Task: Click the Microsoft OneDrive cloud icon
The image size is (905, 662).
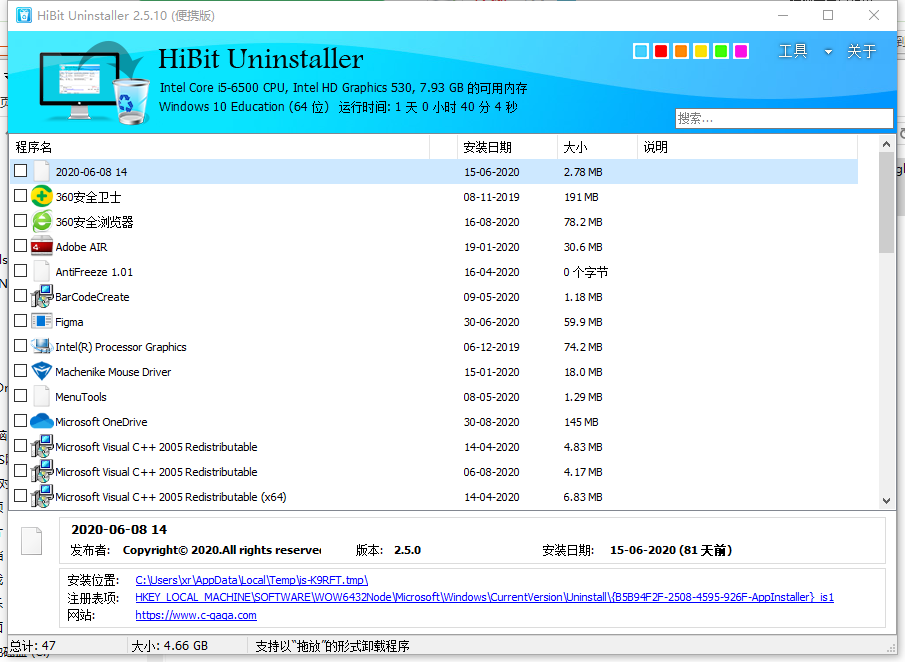Action: [x=42, y=421]
